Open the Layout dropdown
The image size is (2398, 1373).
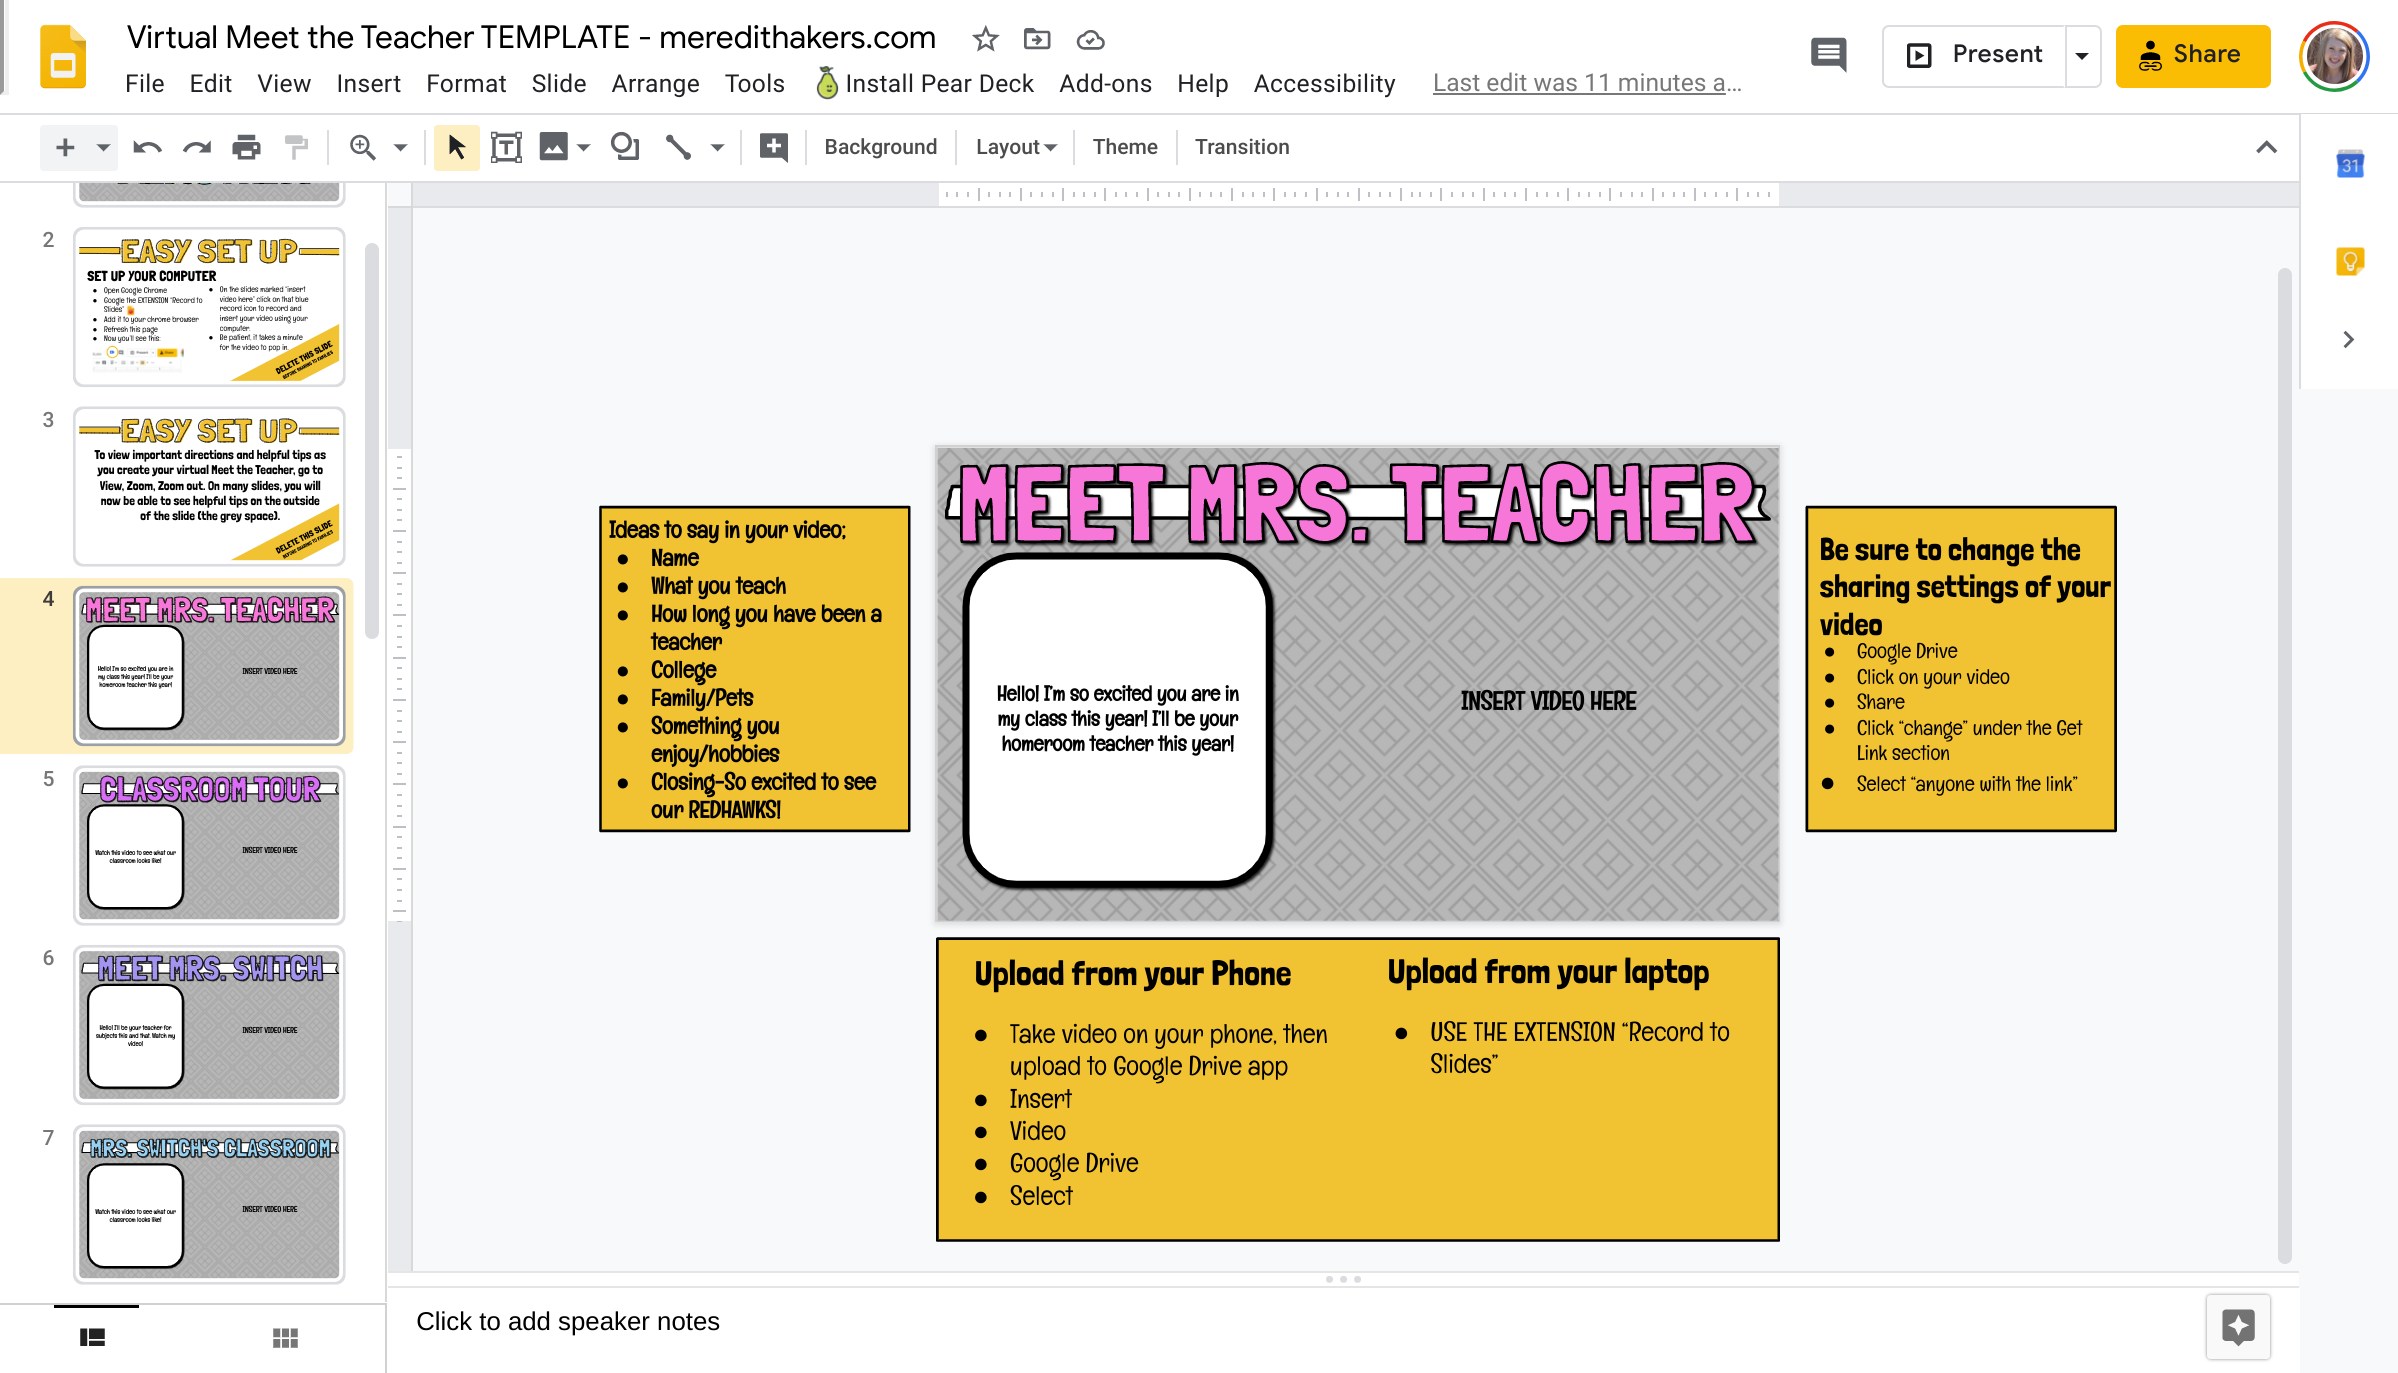1014,146
